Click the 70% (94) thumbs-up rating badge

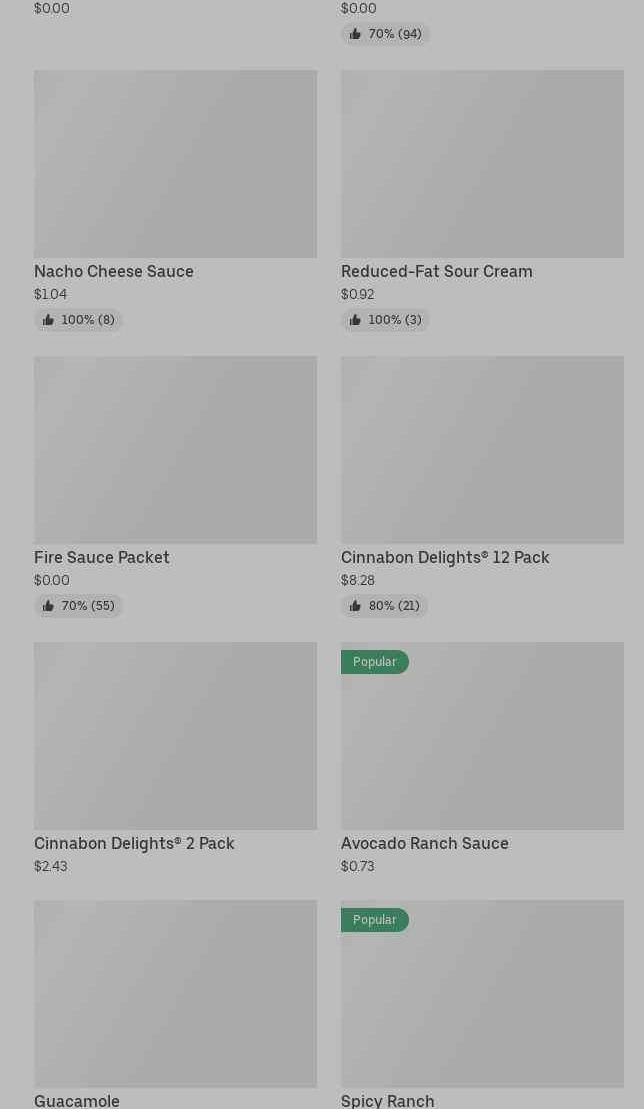(x=385, y=34)
